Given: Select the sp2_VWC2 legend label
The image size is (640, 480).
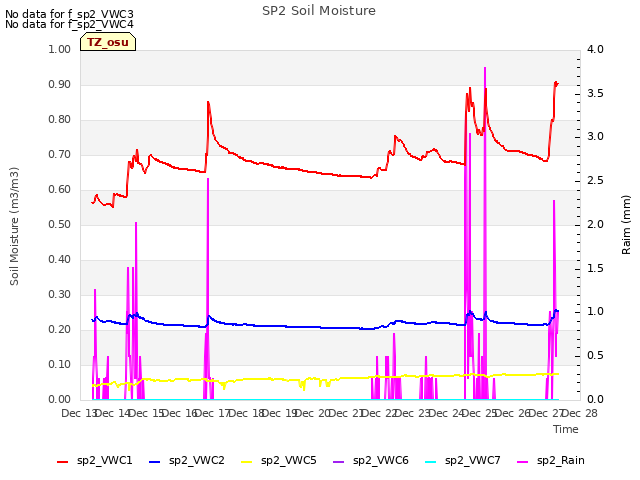Looking at the screenshot, I should [x=197, y=461].
